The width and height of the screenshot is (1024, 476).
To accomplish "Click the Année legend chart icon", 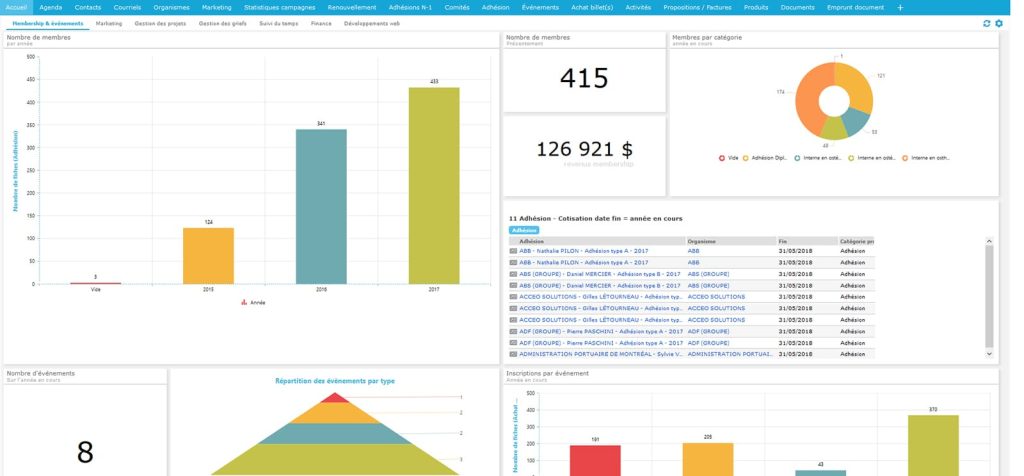I will [245, 301].
